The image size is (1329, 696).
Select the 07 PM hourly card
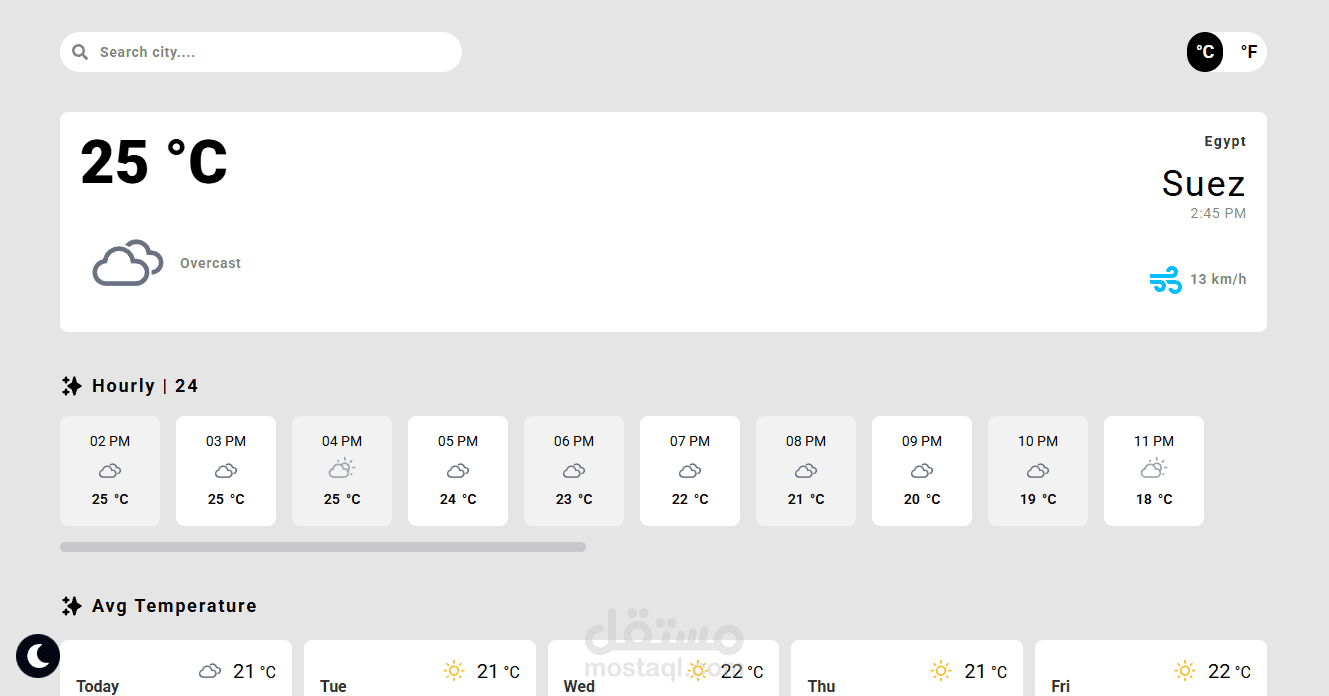pos(690,471)
